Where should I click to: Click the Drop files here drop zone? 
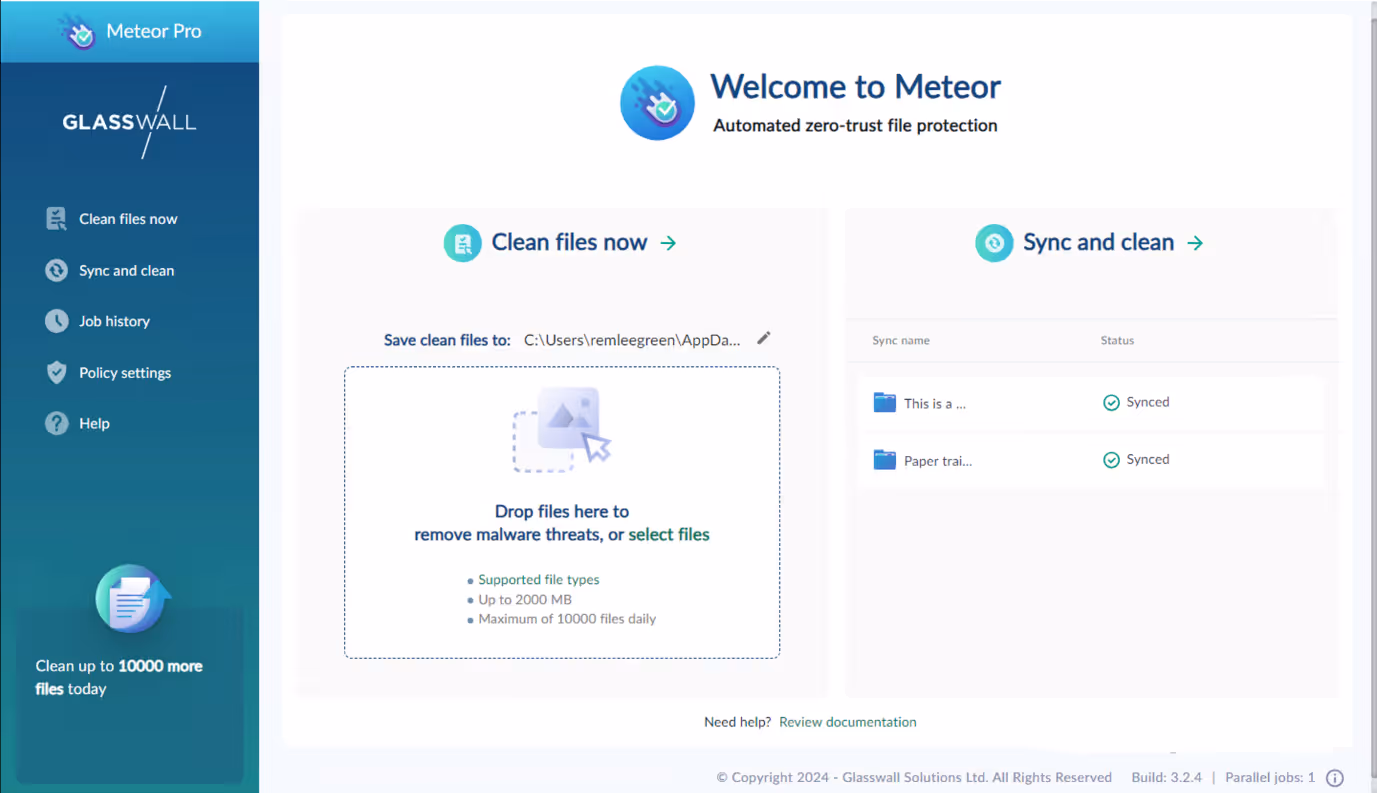click(x=562, y=512)
